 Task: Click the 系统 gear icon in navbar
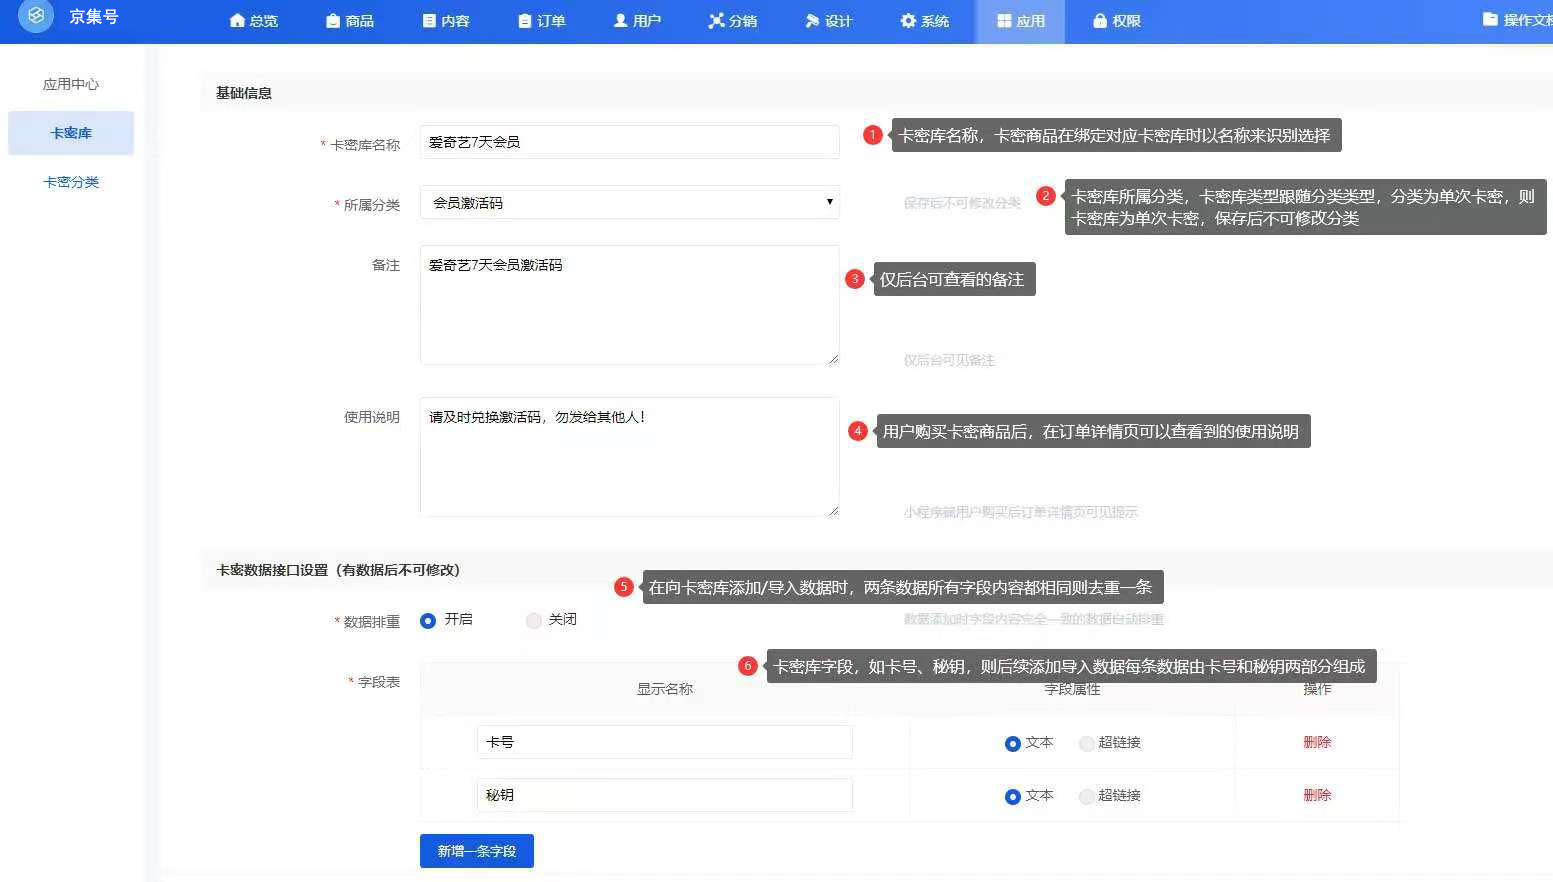[x=908, y=21]
